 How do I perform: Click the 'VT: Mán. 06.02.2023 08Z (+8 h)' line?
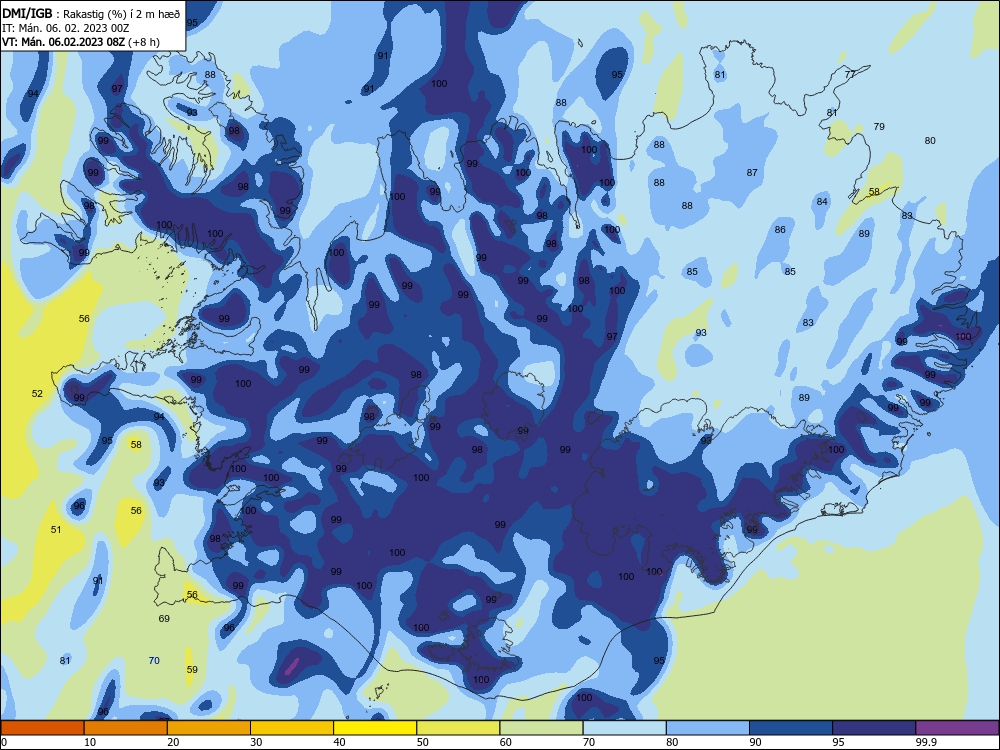81,42
